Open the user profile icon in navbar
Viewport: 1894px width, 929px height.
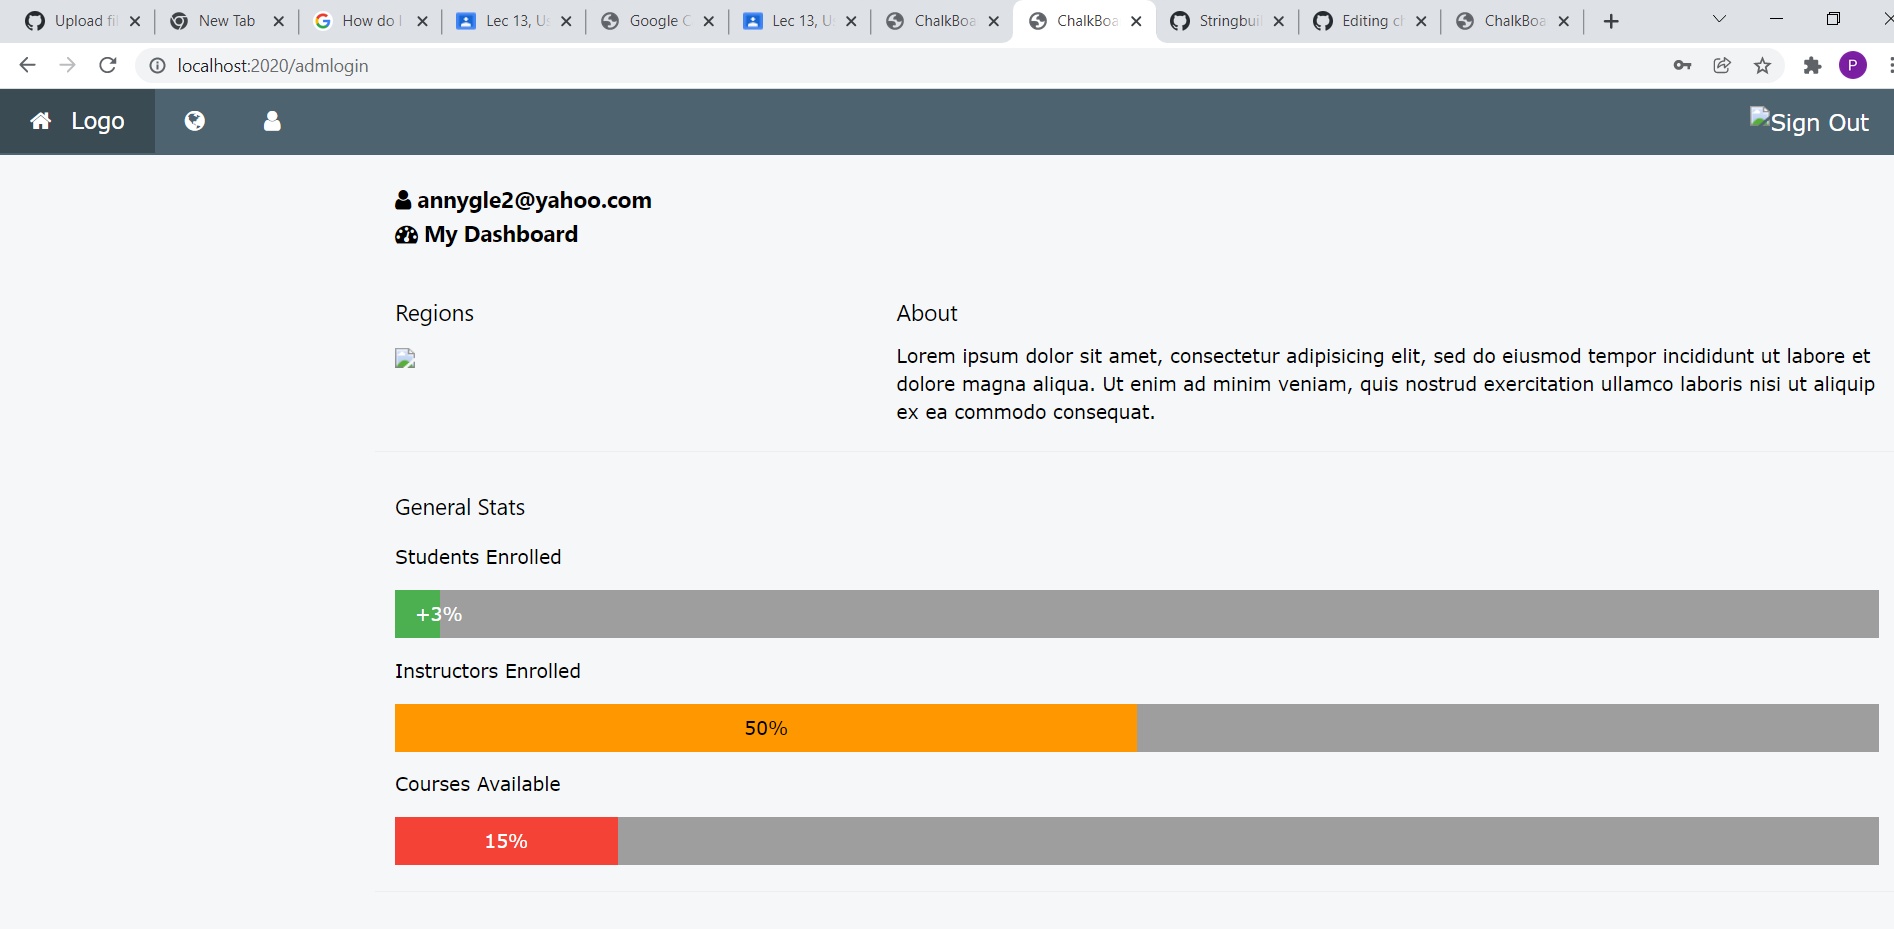272,121
